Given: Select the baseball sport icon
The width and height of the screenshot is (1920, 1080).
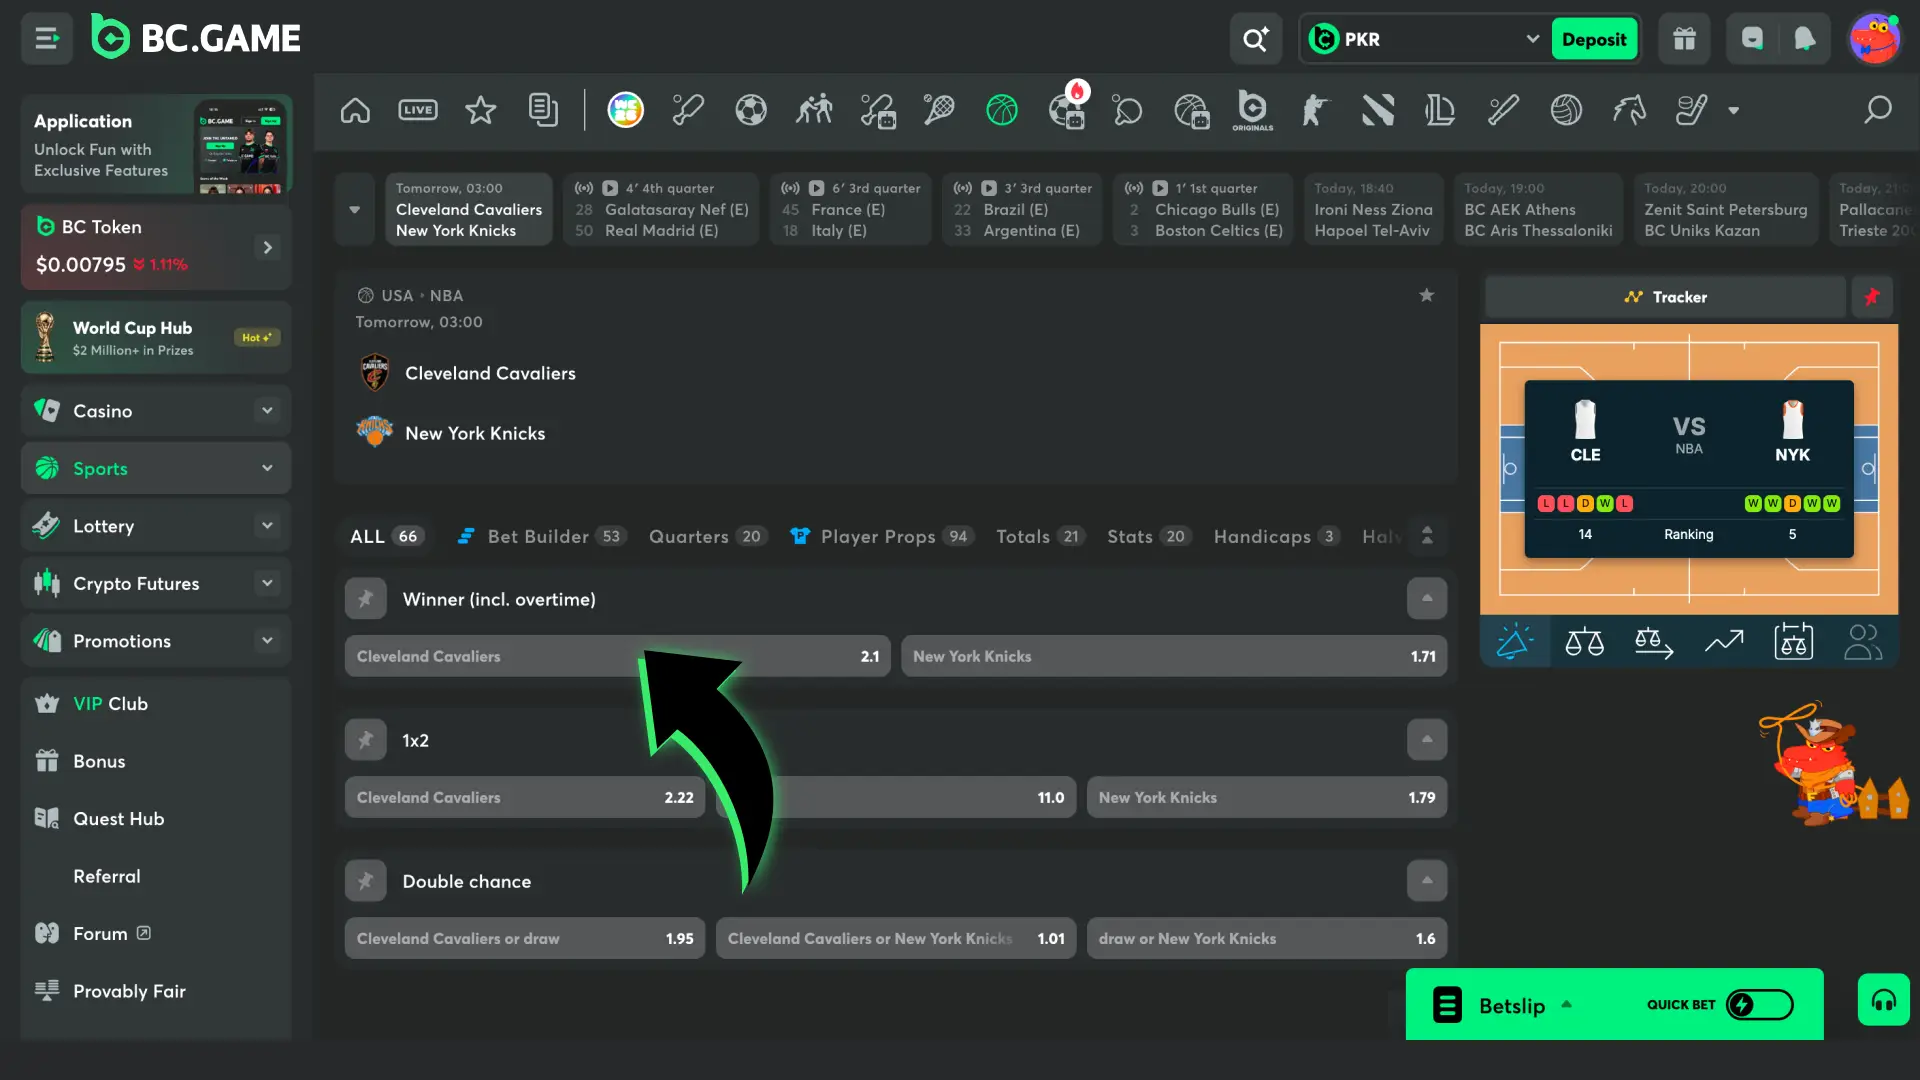Looking at the screenshot, I should (1503, 110).
